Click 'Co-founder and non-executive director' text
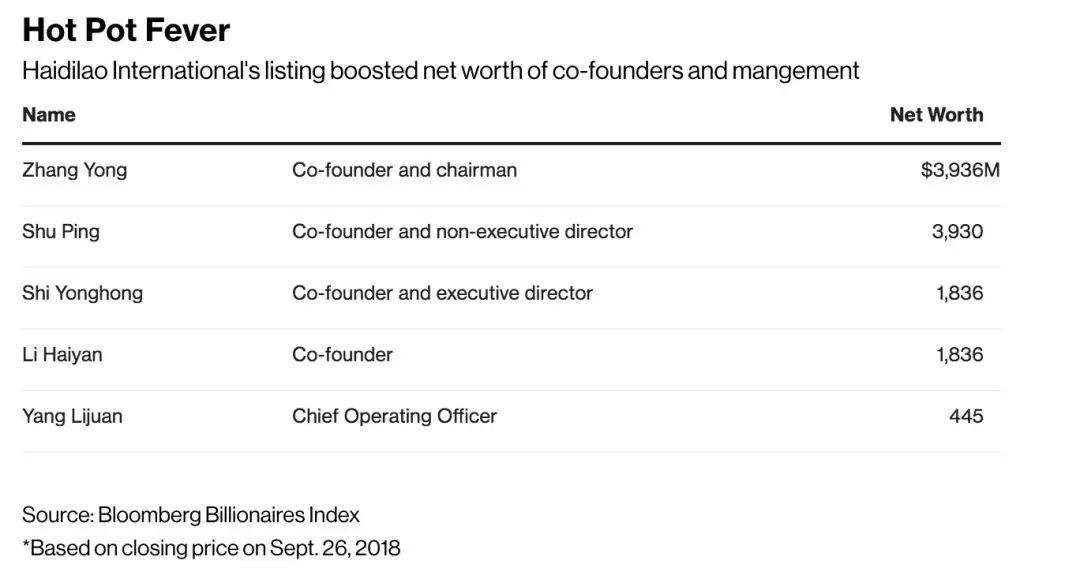Viewport: 1080px width, 579px height. click(462, 232)
